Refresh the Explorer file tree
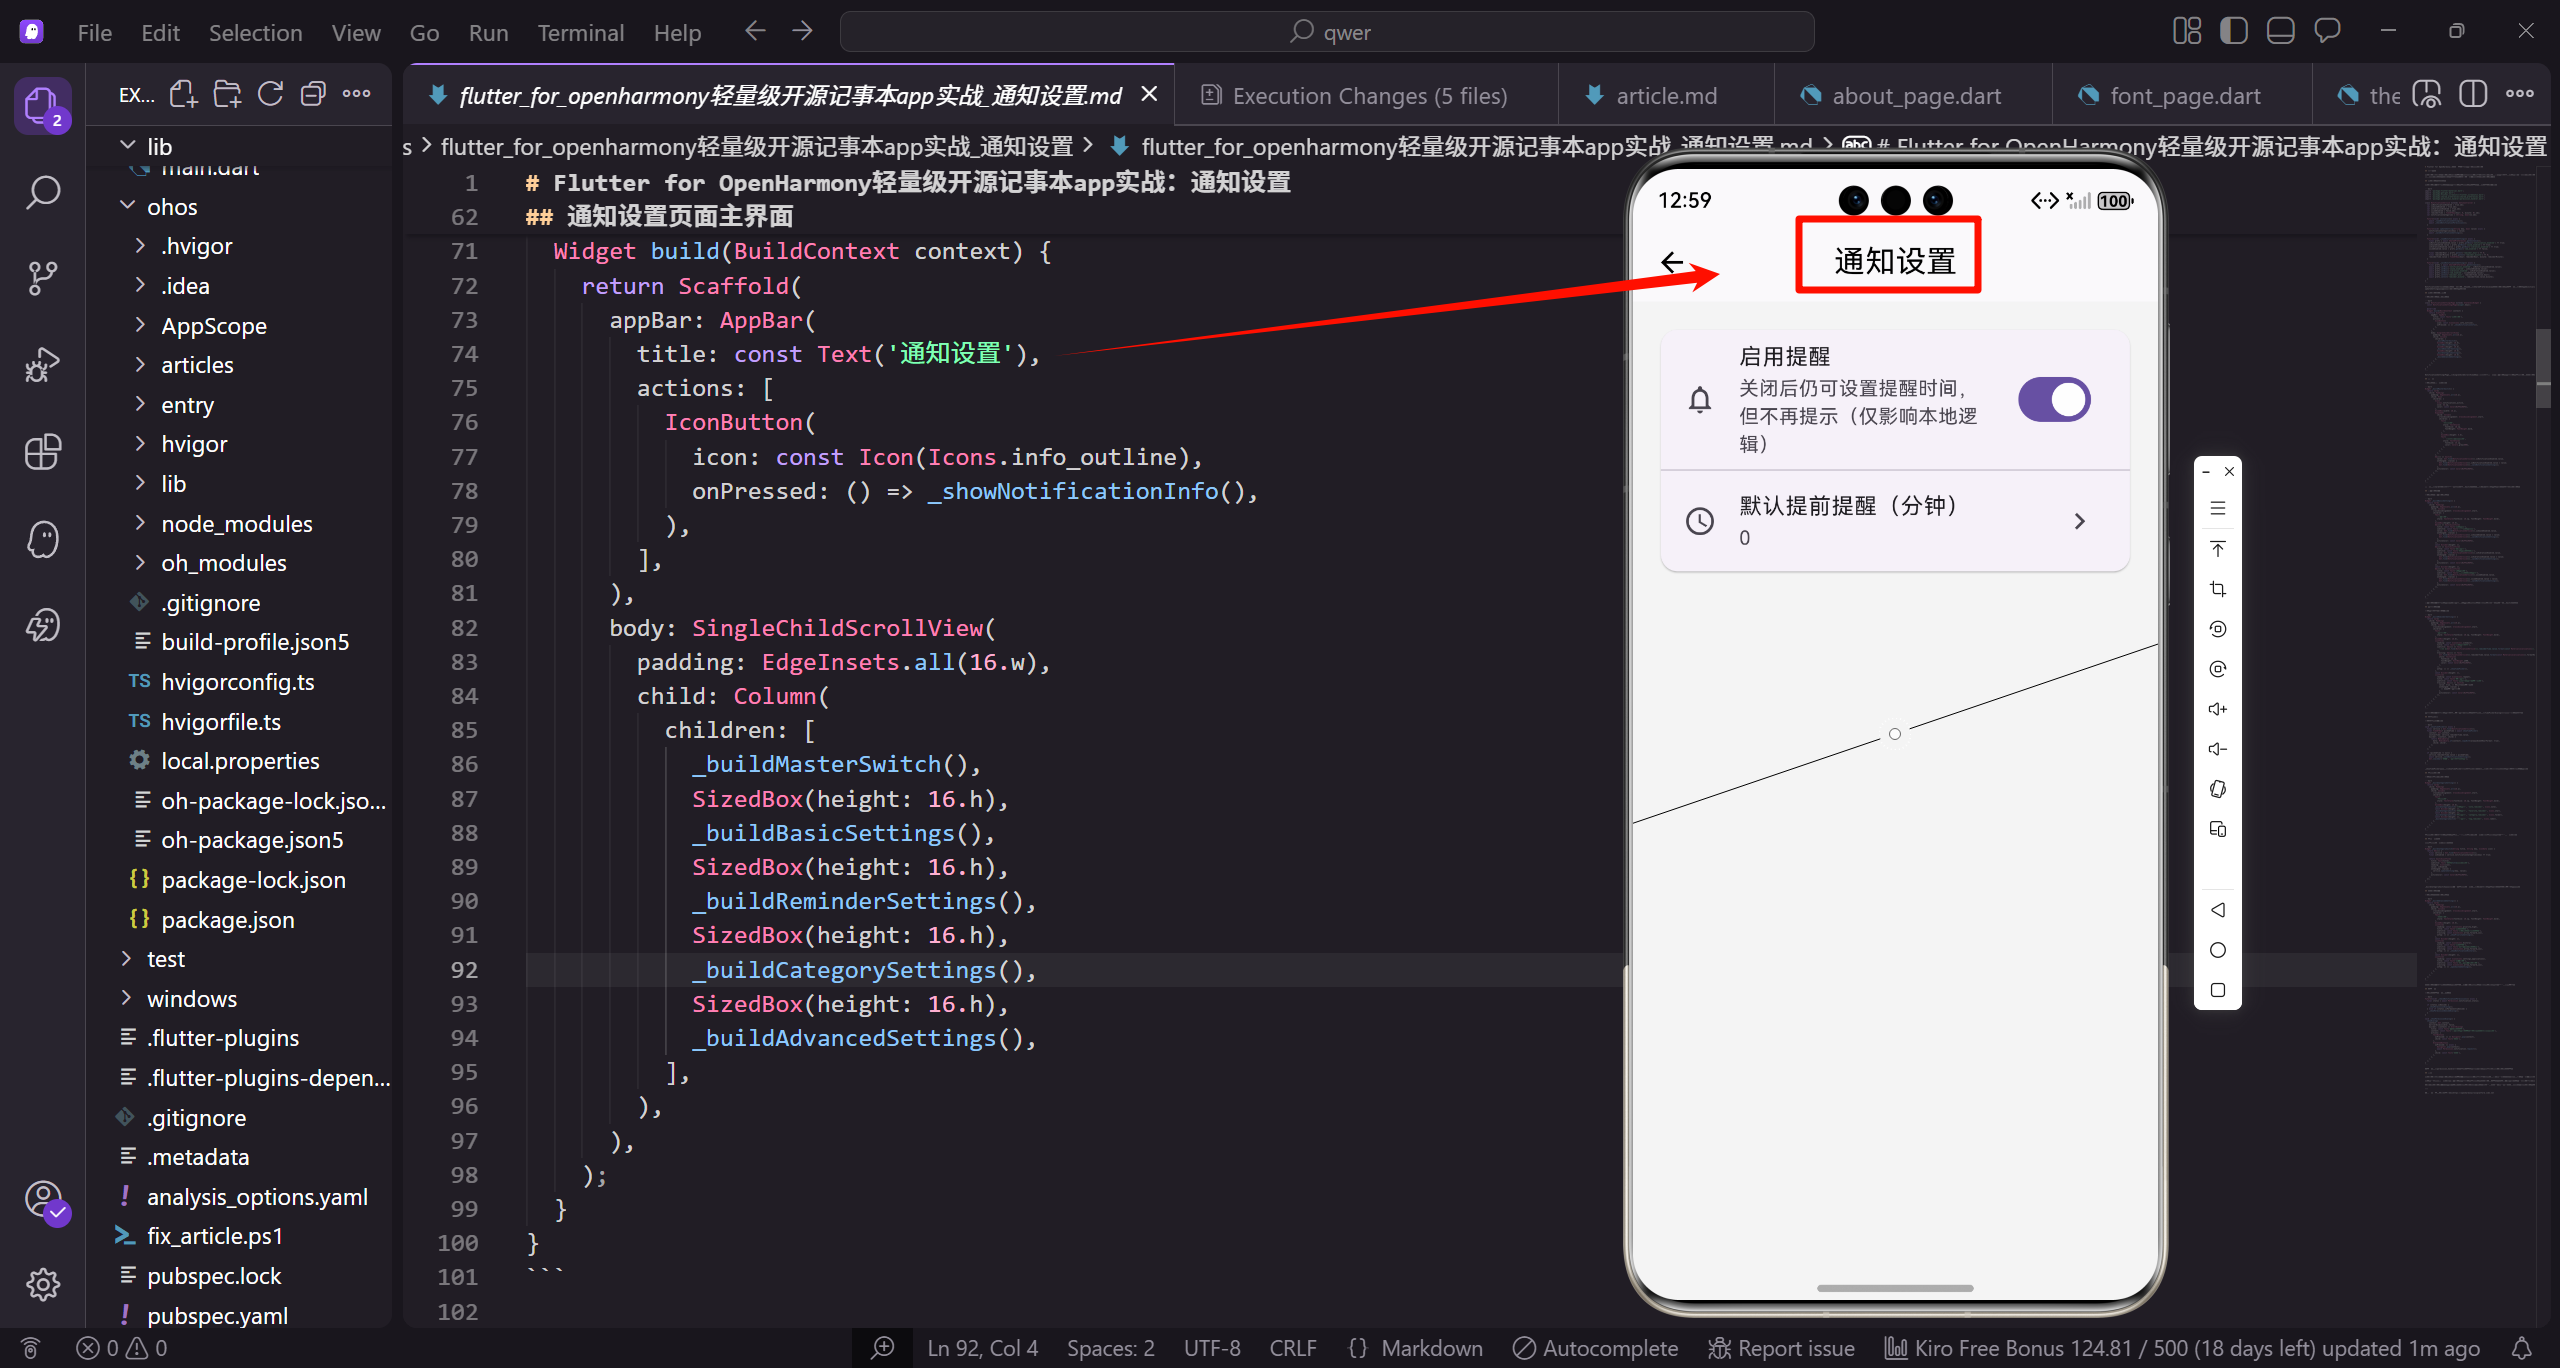 [270, 95]
